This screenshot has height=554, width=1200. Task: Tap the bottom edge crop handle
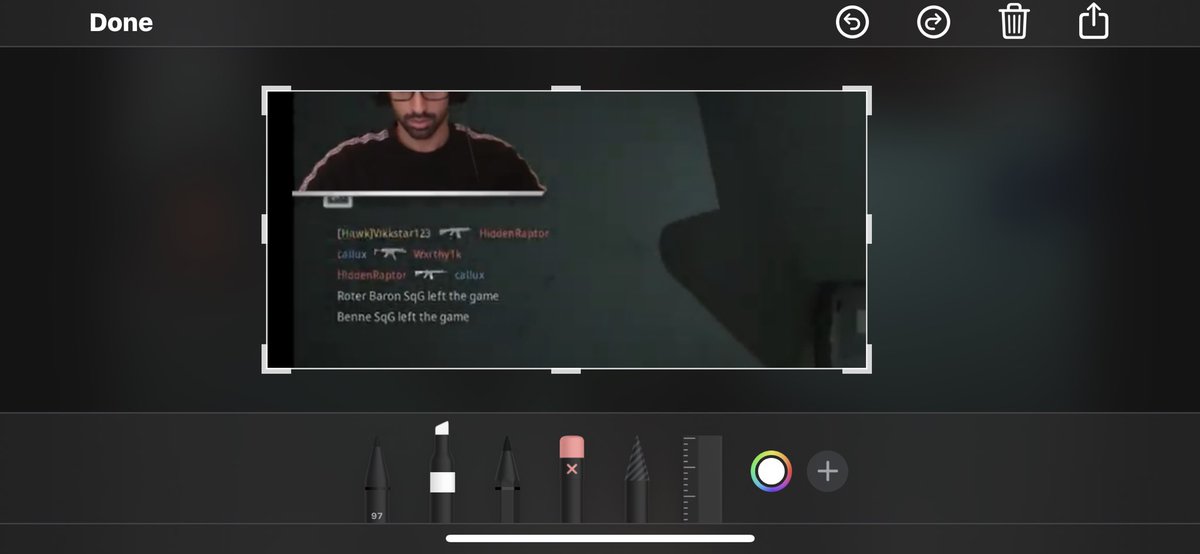(x=566, y=371)
